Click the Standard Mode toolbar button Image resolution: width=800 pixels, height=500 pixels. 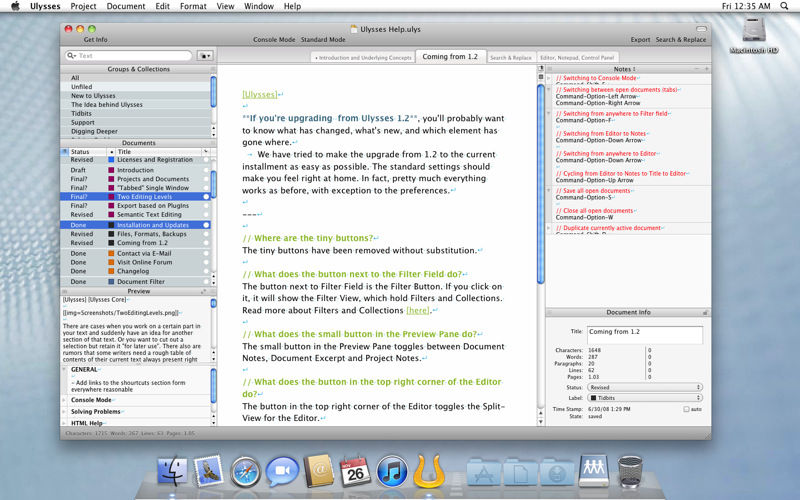coord(323,39)
